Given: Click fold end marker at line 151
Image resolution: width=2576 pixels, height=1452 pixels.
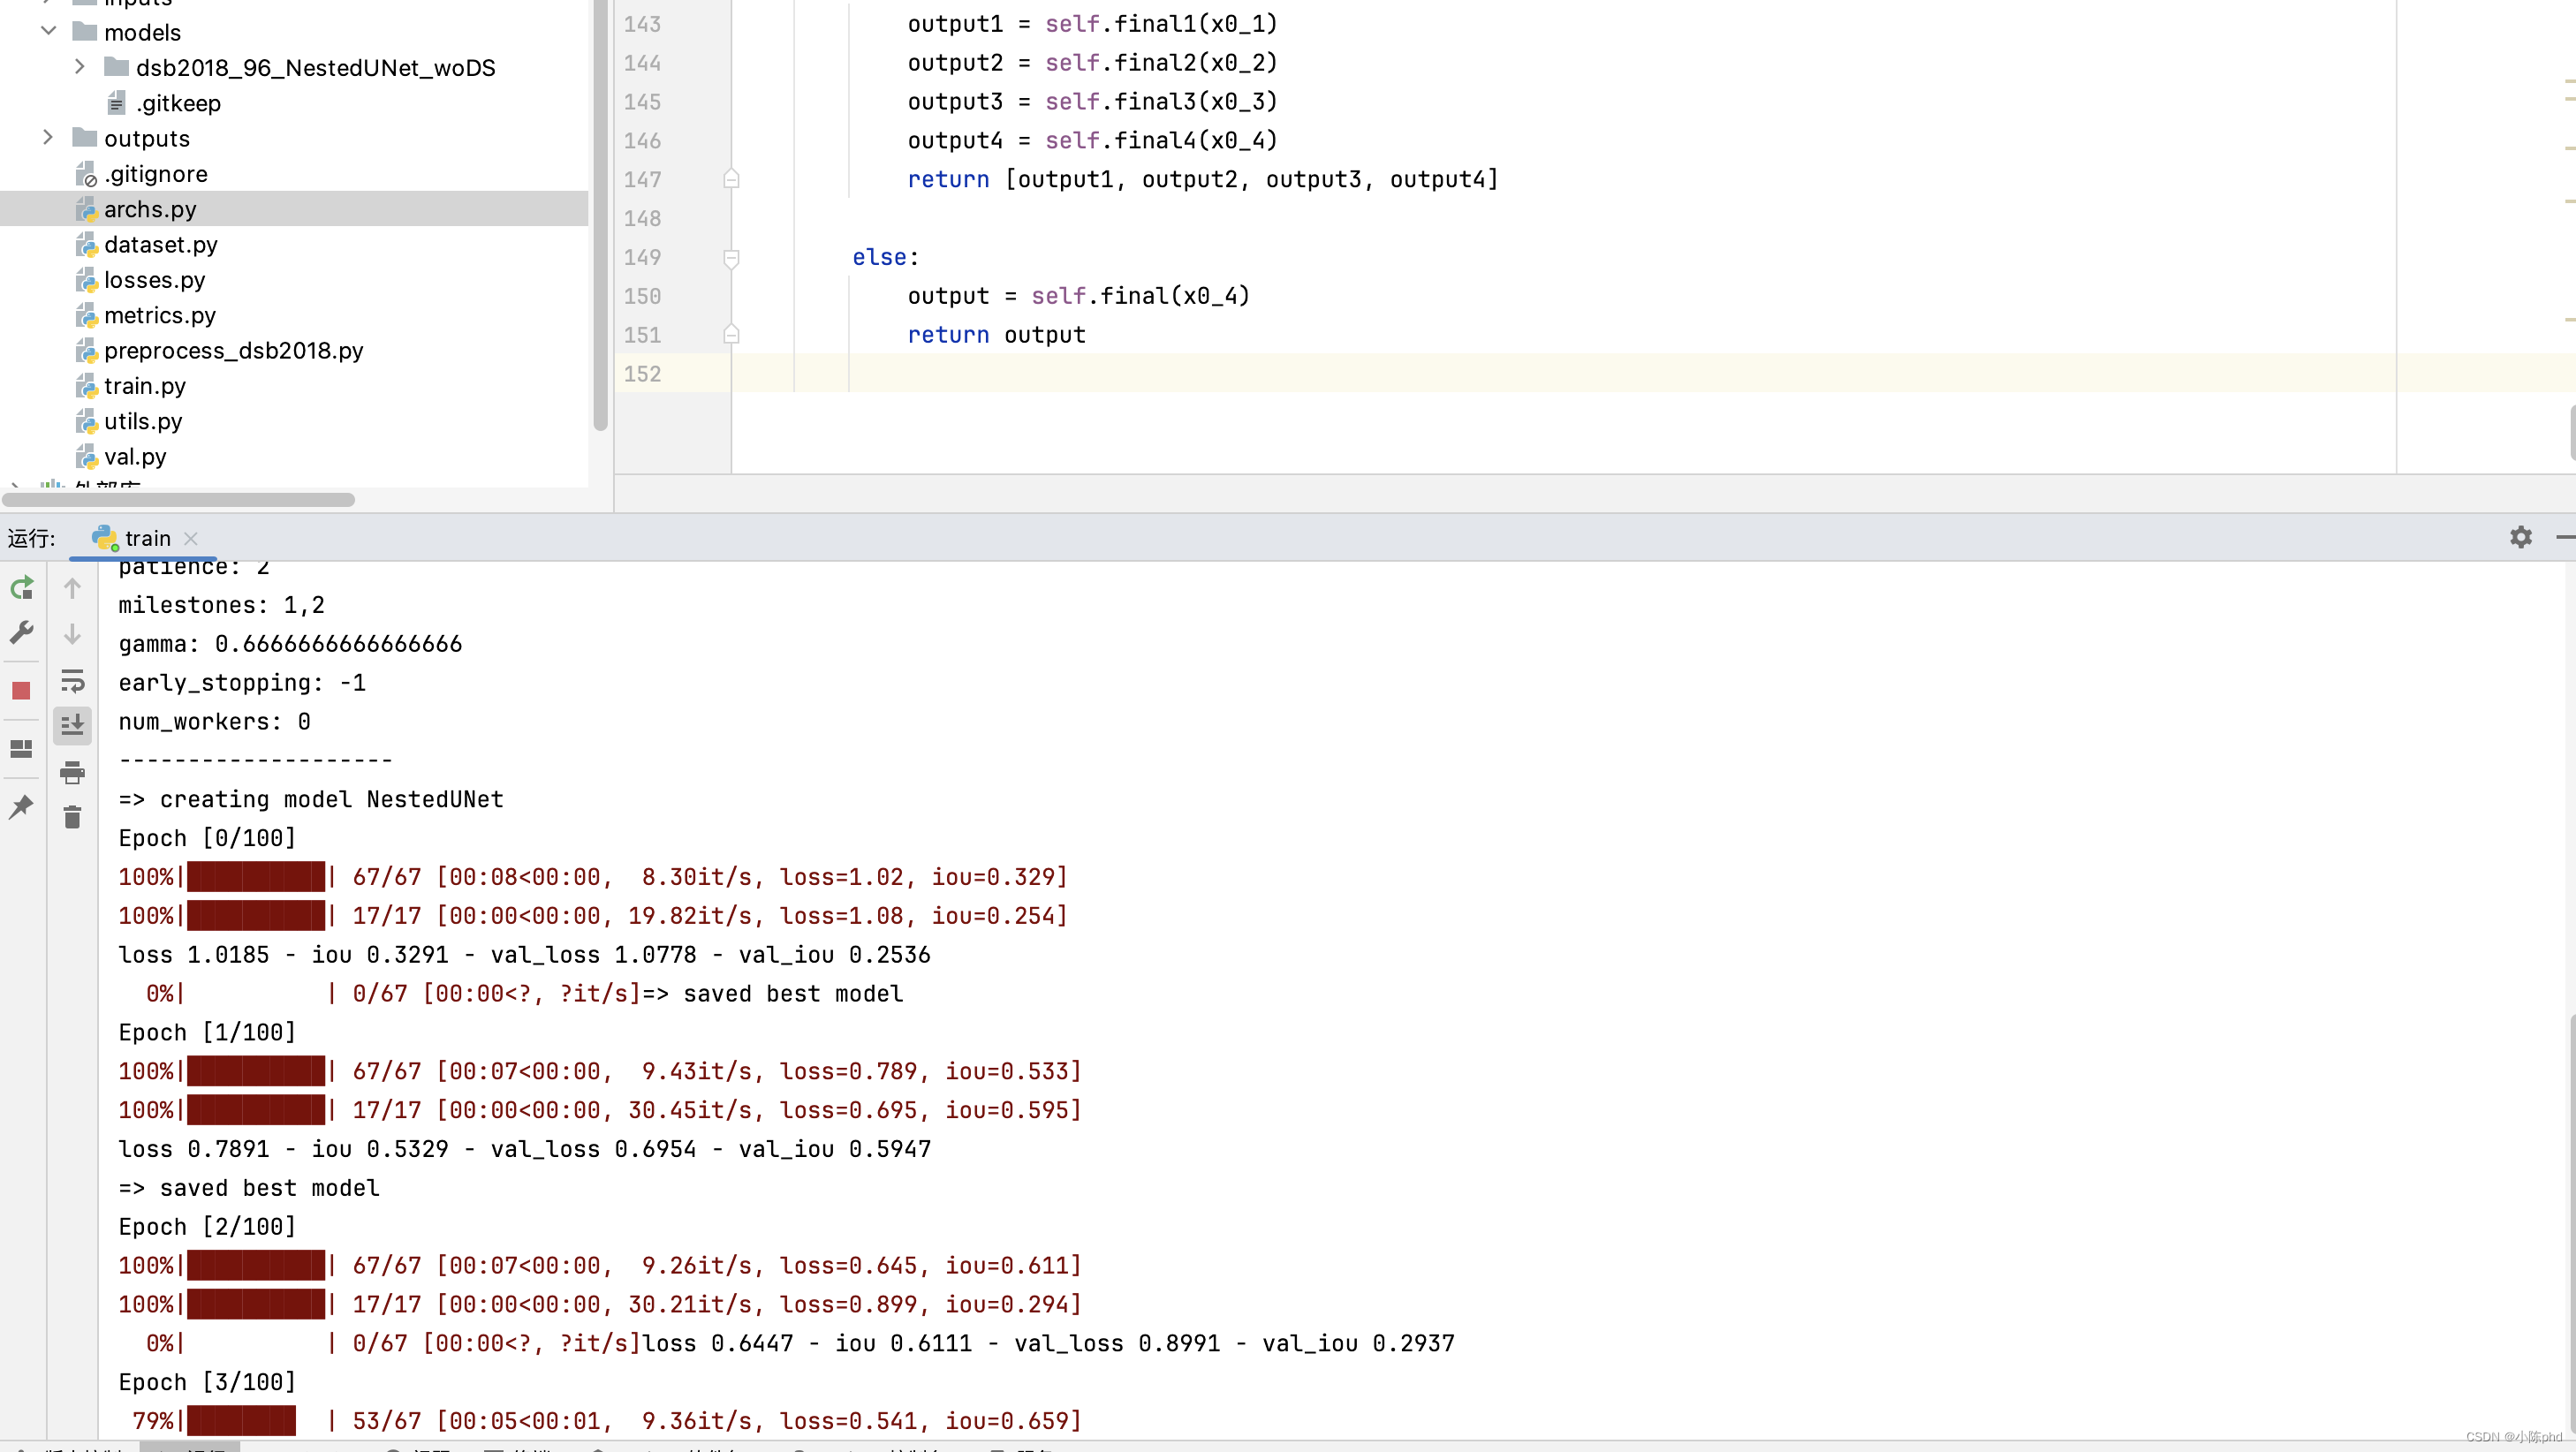Looking at the screenshot, I should click(x=731, y=334).
